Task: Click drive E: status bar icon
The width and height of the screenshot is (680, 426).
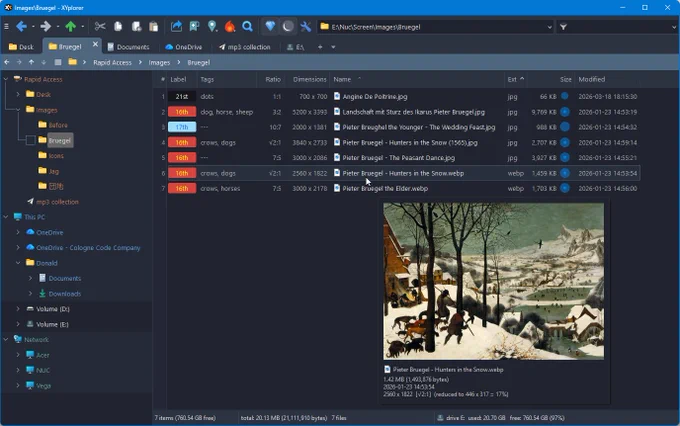Action: point(440,418)
